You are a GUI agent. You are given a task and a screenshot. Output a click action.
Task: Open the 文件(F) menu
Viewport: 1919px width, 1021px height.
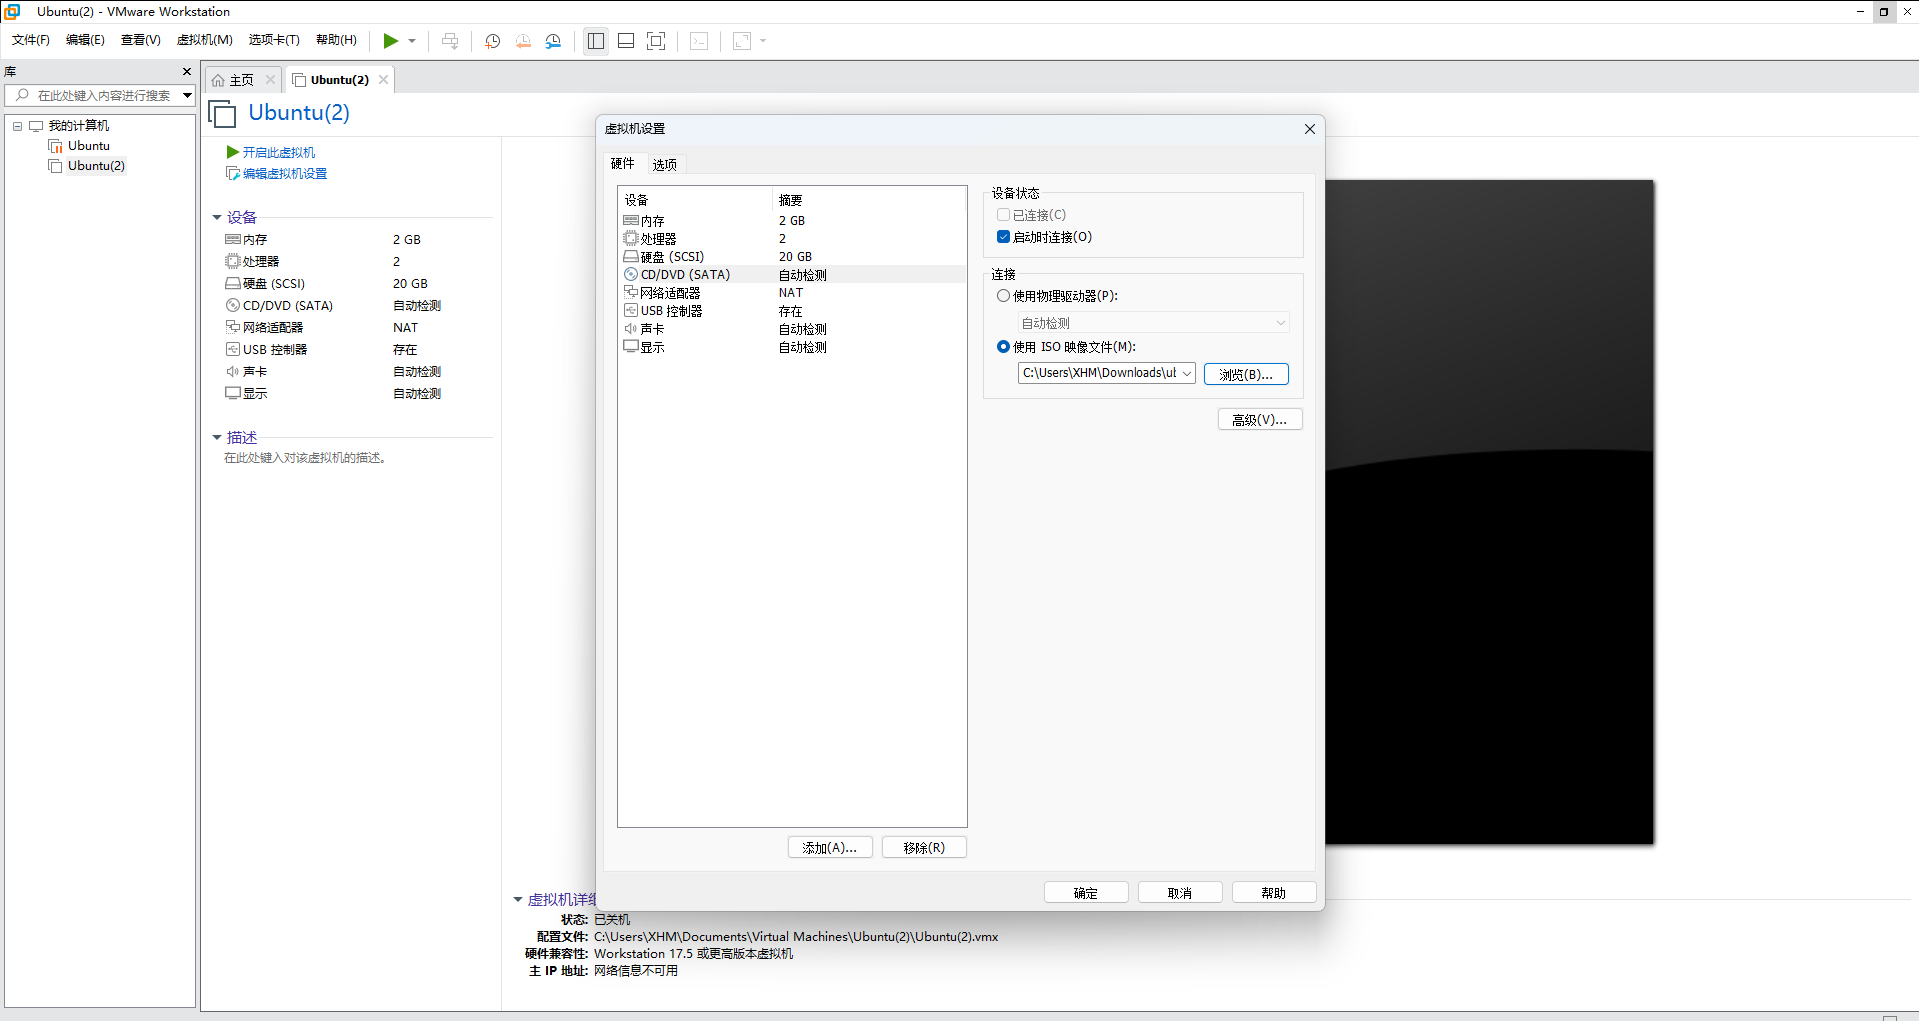(x=31, y=40)
